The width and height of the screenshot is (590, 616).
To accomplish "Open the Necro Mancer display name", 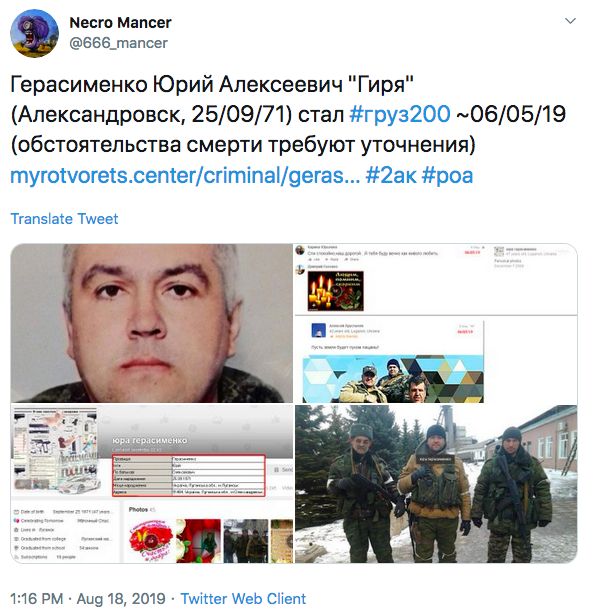I will pos(120,23).
